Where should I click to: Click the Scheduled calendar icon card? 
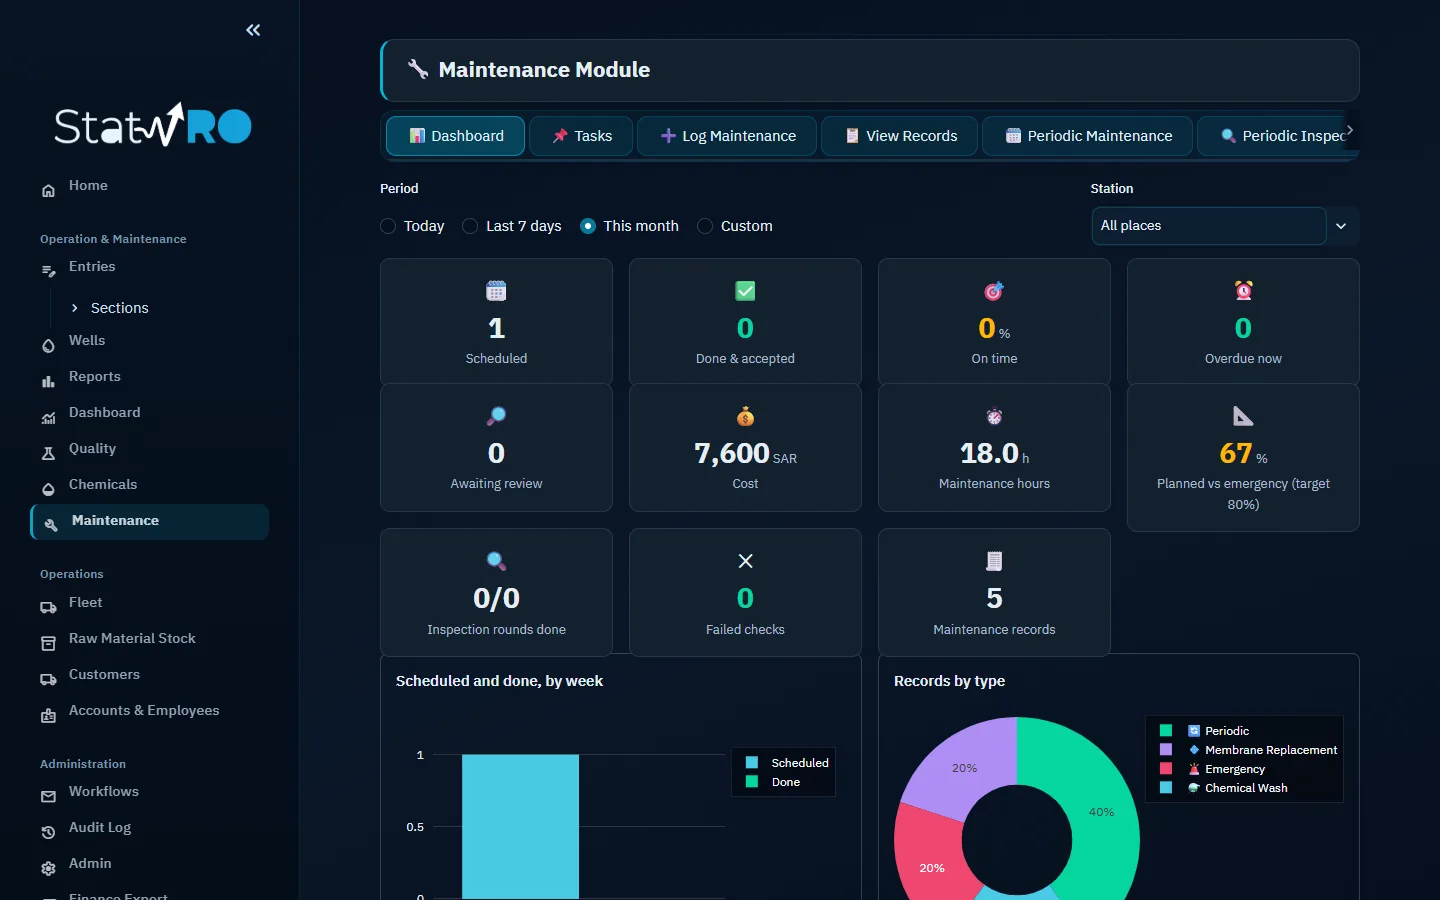coord(496,321)
